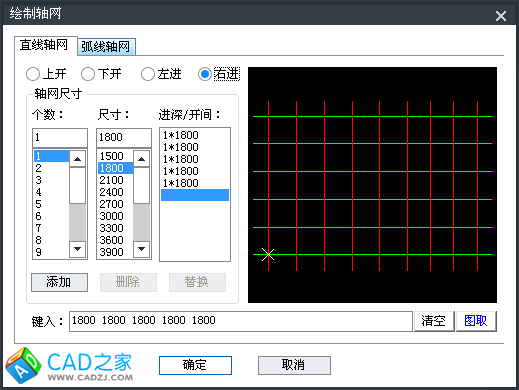Select the 左进 radio button
This screenshot has width=519, height=390.
[148, 74]
